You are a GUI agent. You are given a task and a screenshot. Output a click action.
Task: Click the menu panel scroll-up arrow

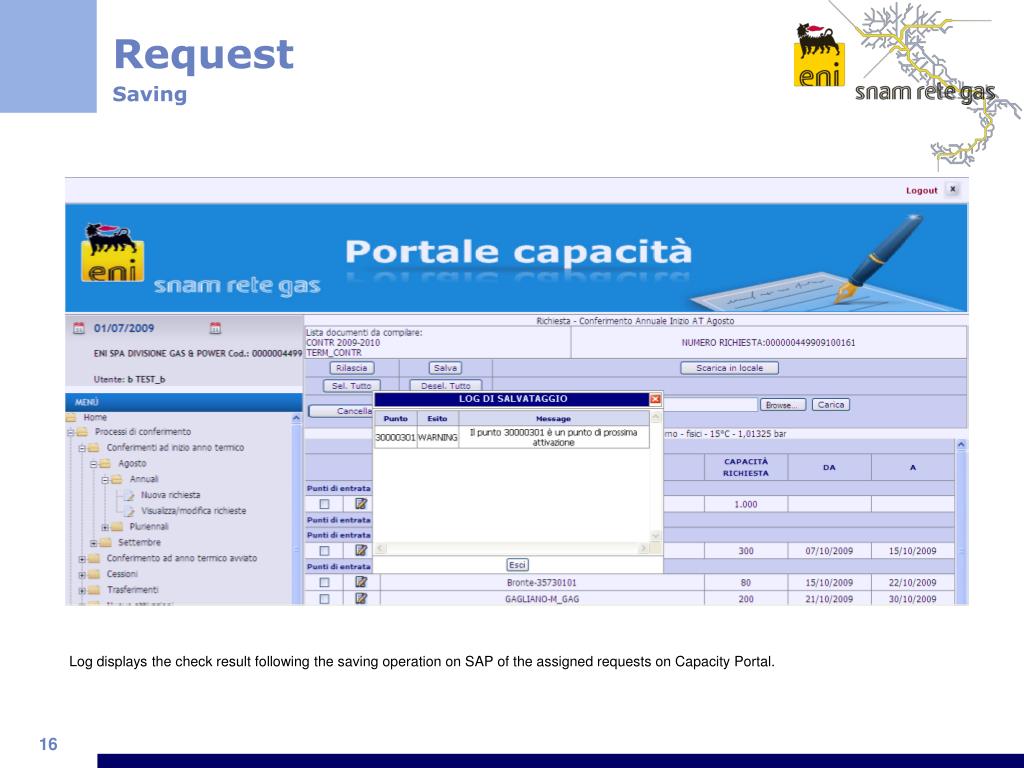point(296,418)
